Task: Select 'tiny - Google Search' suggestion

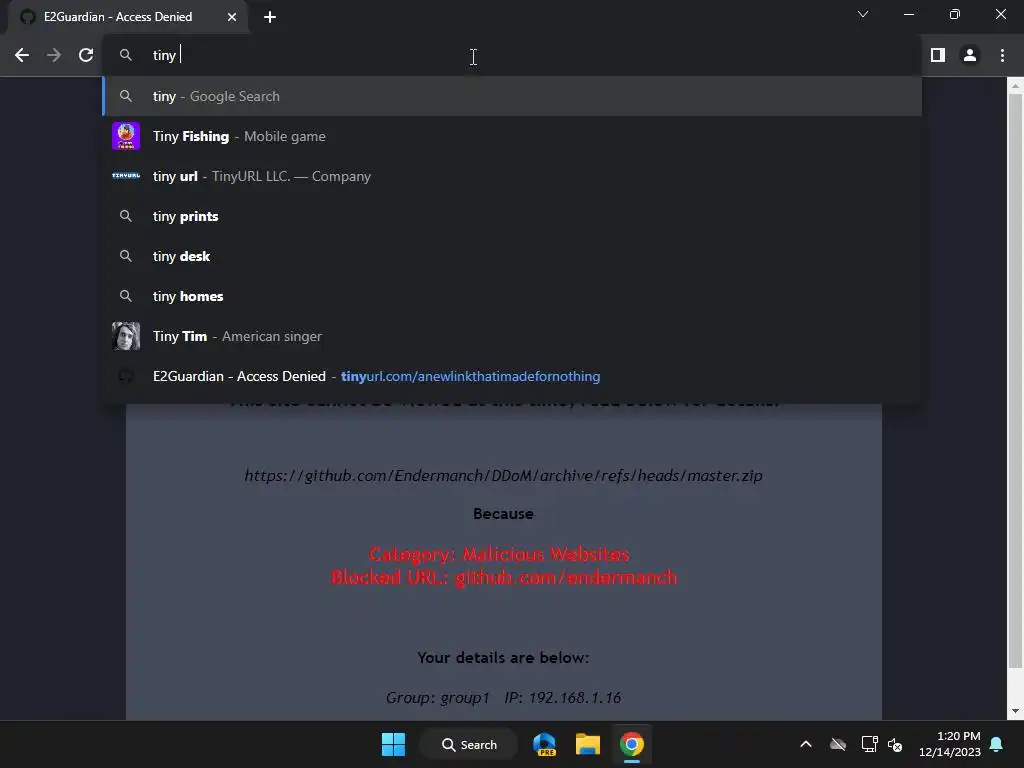Action: click(512, 96)
